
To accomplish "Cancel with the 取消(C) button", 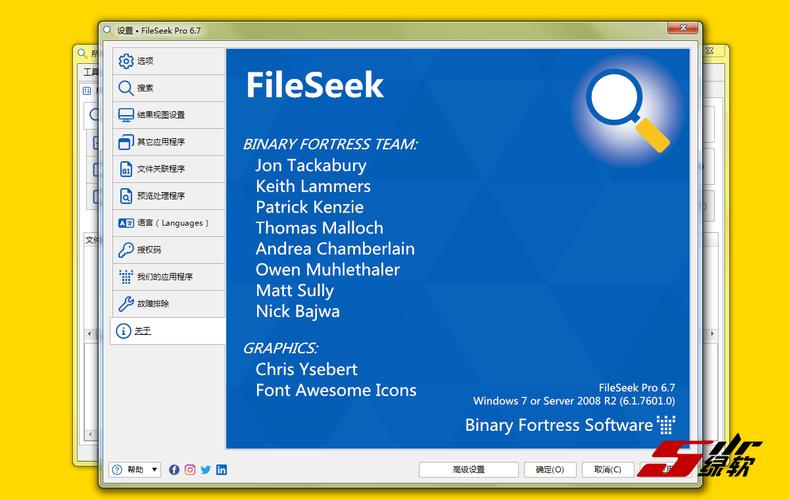I will pyautogui.click(x=607, y=470).
